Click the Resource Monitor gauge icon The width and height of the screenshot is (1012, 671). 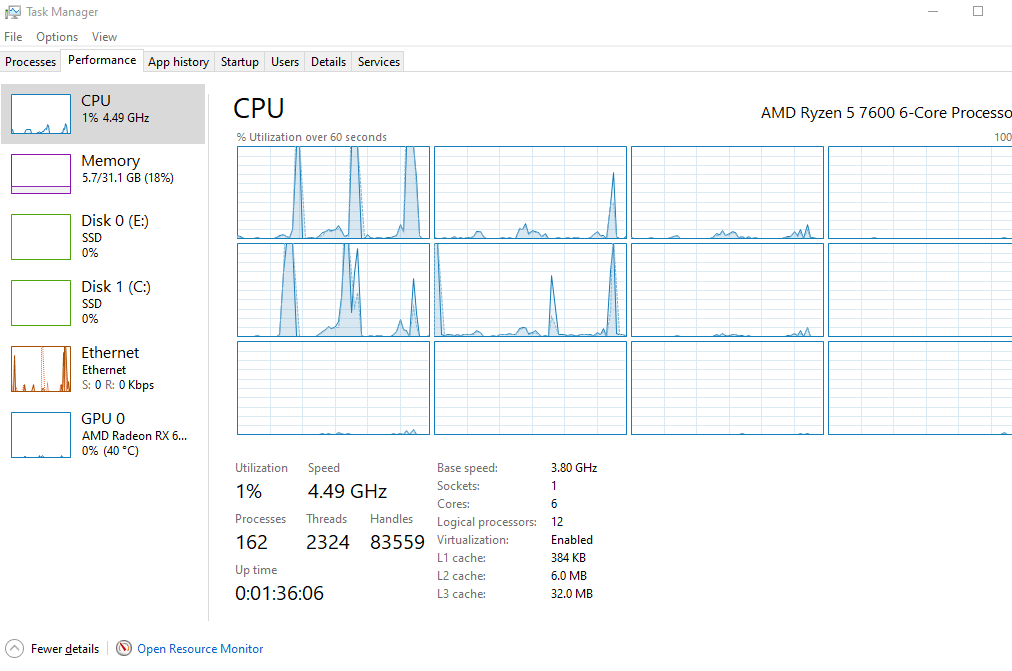point(124,648)
